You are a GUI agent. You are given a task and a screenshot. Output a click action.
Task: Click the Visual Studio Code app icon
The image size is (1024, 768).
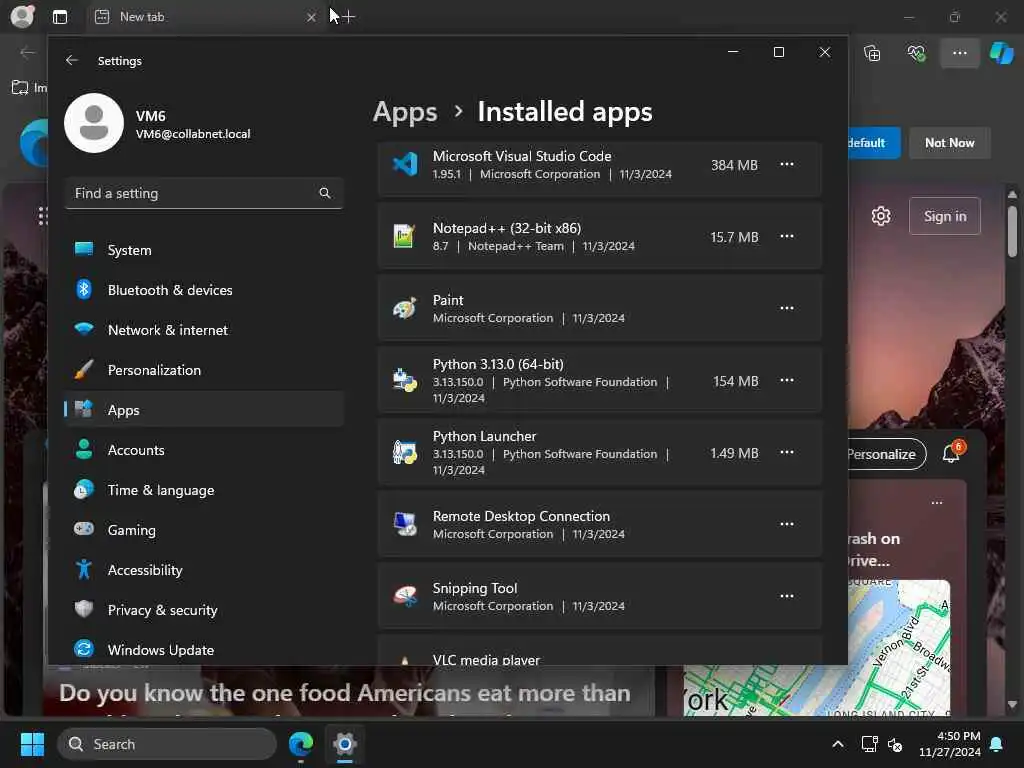pyautogui.click(x=405, y=164)
